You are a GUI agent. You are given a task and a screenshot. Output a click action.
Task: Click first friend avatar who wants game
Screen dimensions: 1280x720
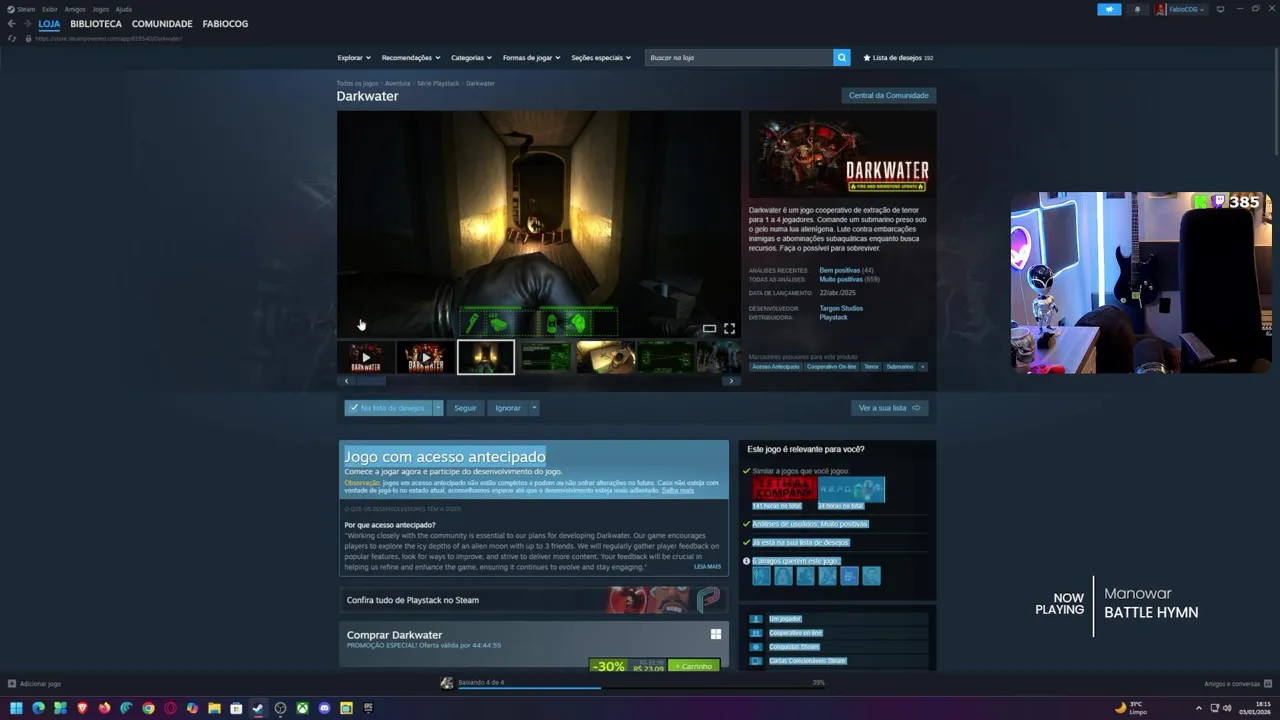pyautogui.click(x=761, y=576)
